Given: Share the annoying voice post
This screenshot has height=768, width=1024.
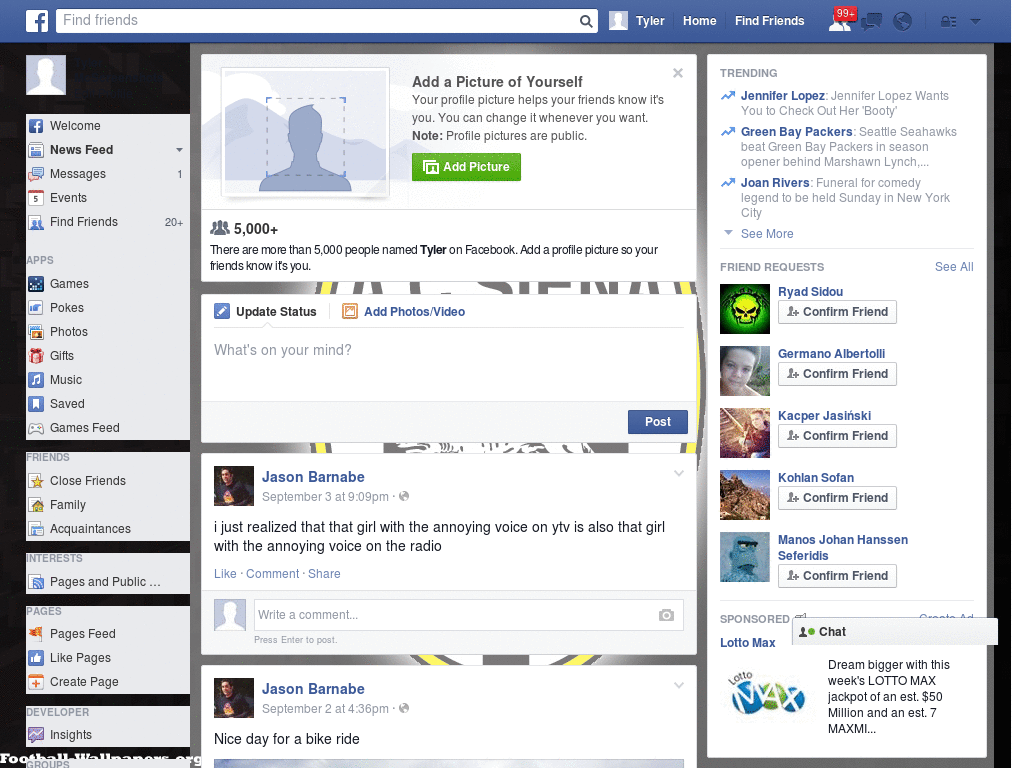Looking at the screenshot, I should 324,573.
